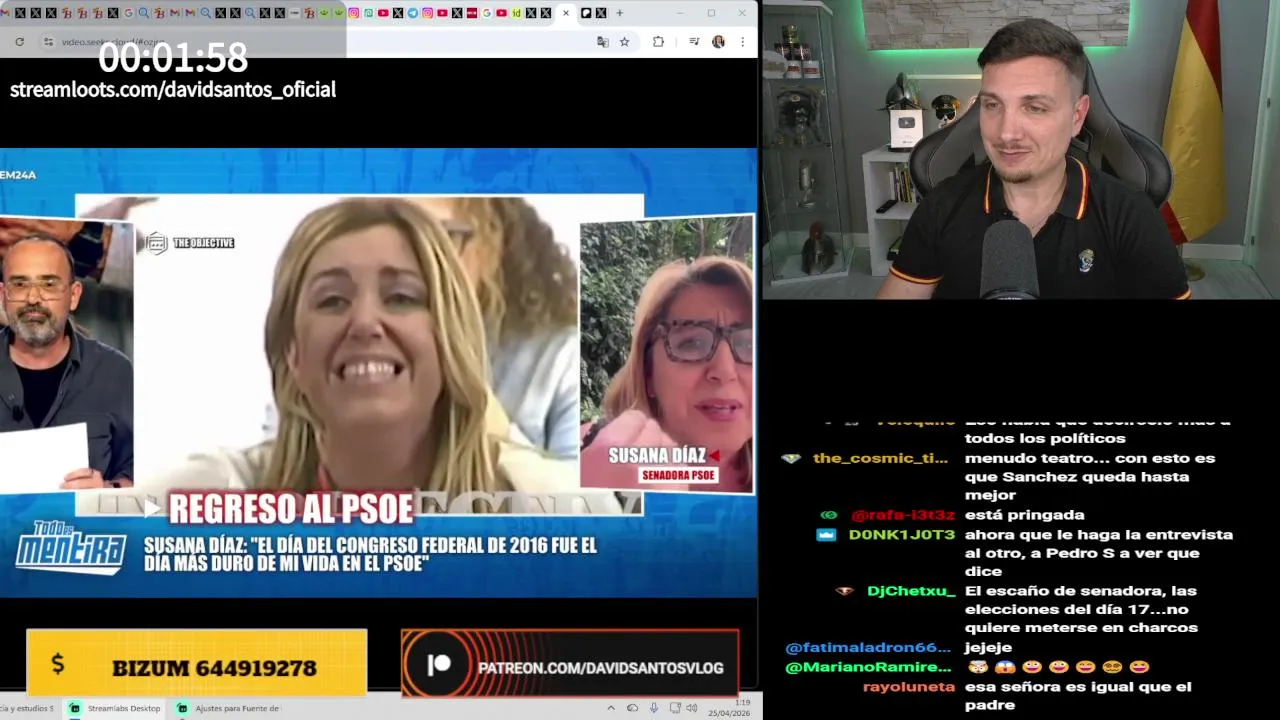Switch to the Telegram tab
This screenshot has width=1280, height=720.
413,13
